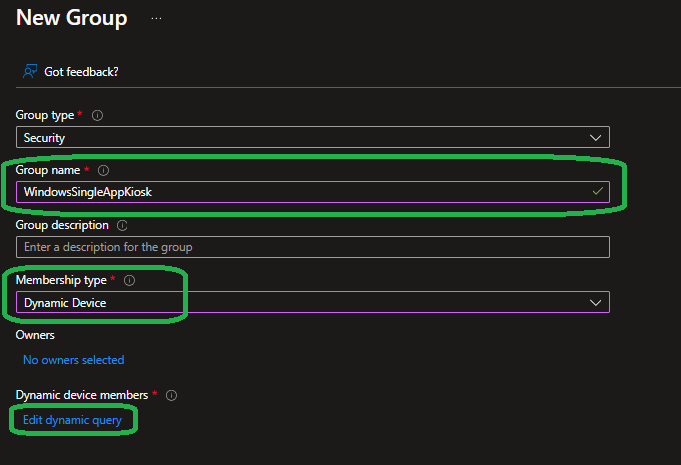Click the 'New Group' page heading
Viewport: 681px width, 465px height.
click(x=72, y=18)
